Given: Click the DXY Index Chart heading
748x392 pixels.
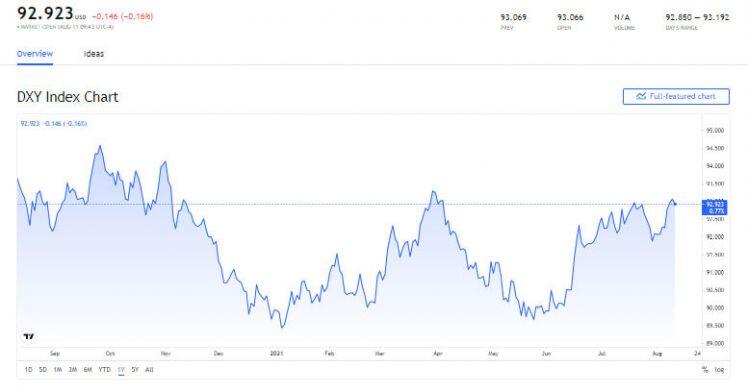Looking at the screenshot, I should pyautogui.click(x=68, y=97).
